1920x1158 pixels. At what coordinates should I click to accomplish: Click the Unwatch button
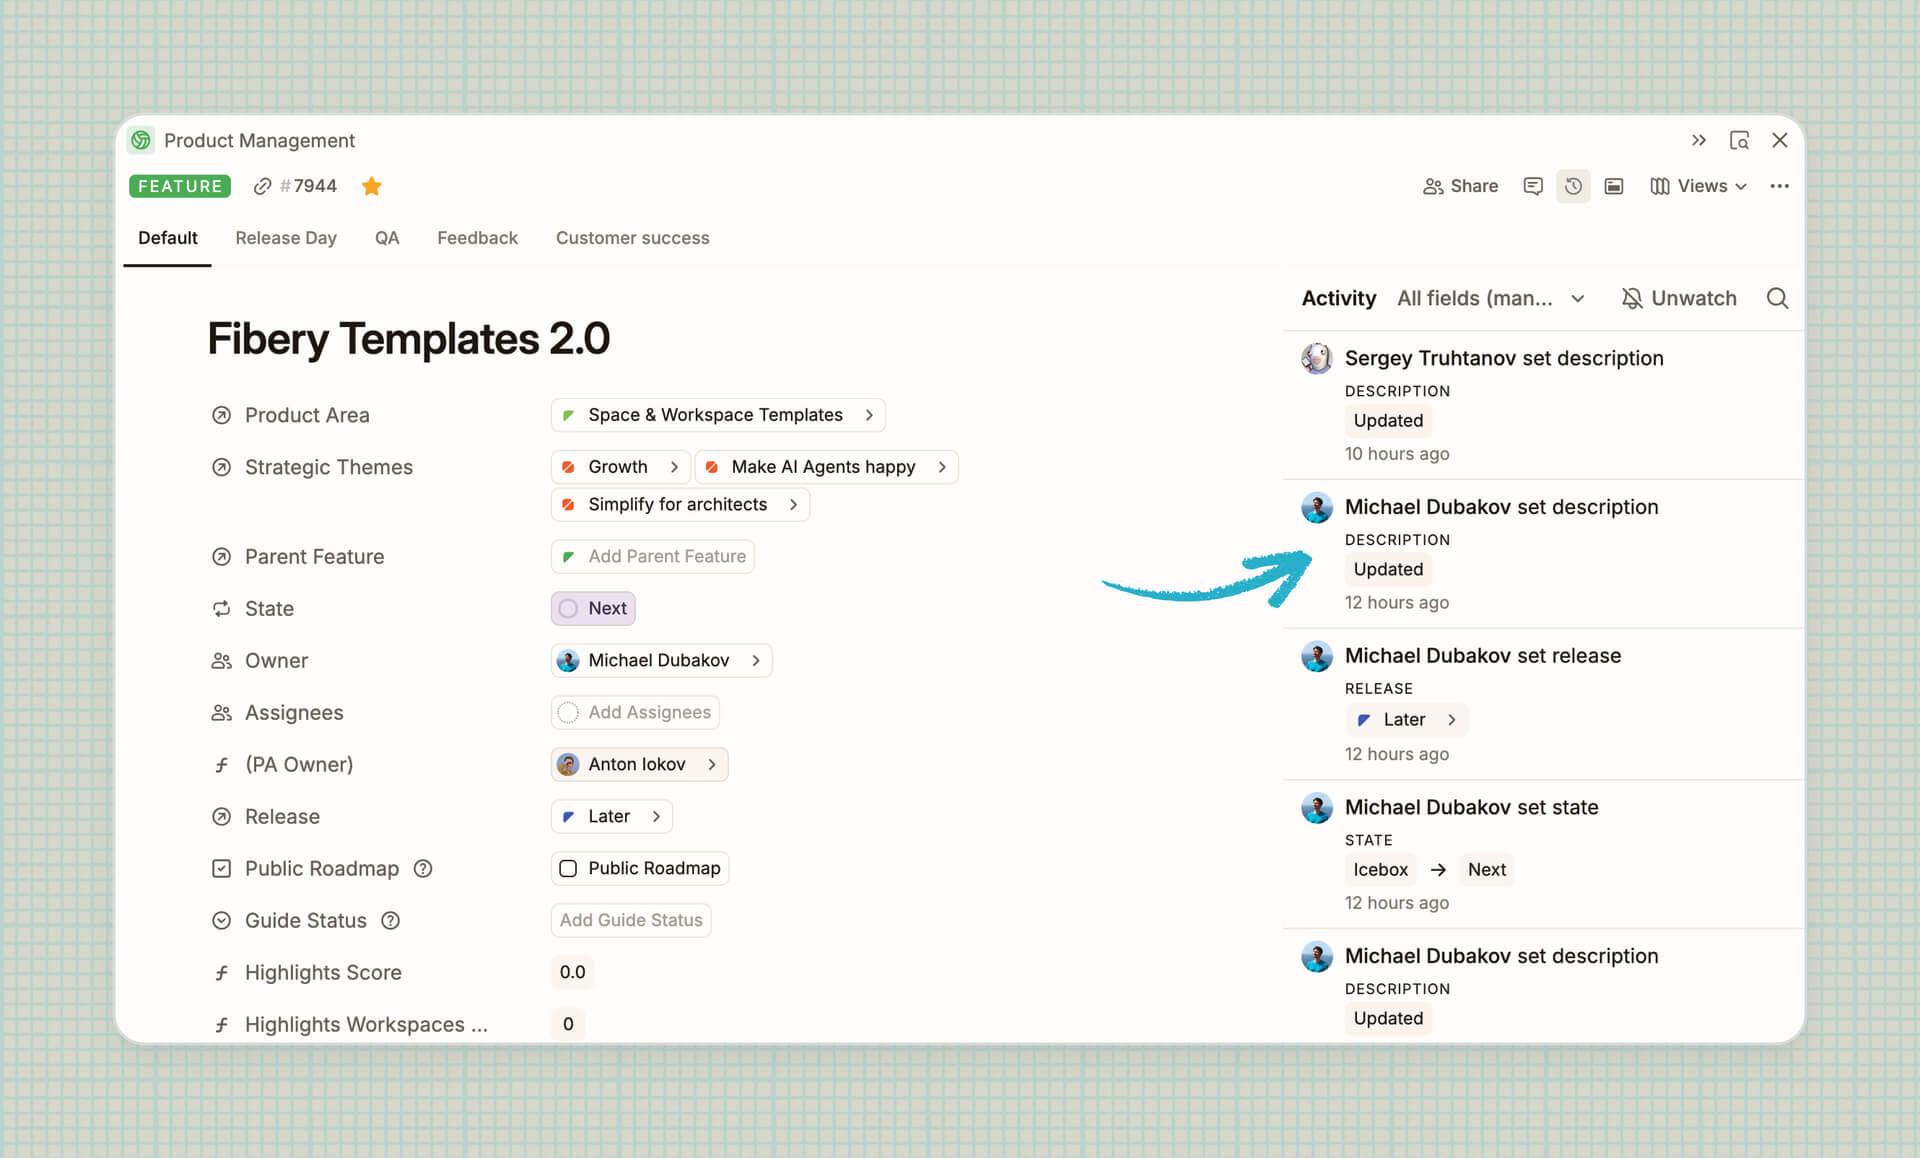point(1679,298)
